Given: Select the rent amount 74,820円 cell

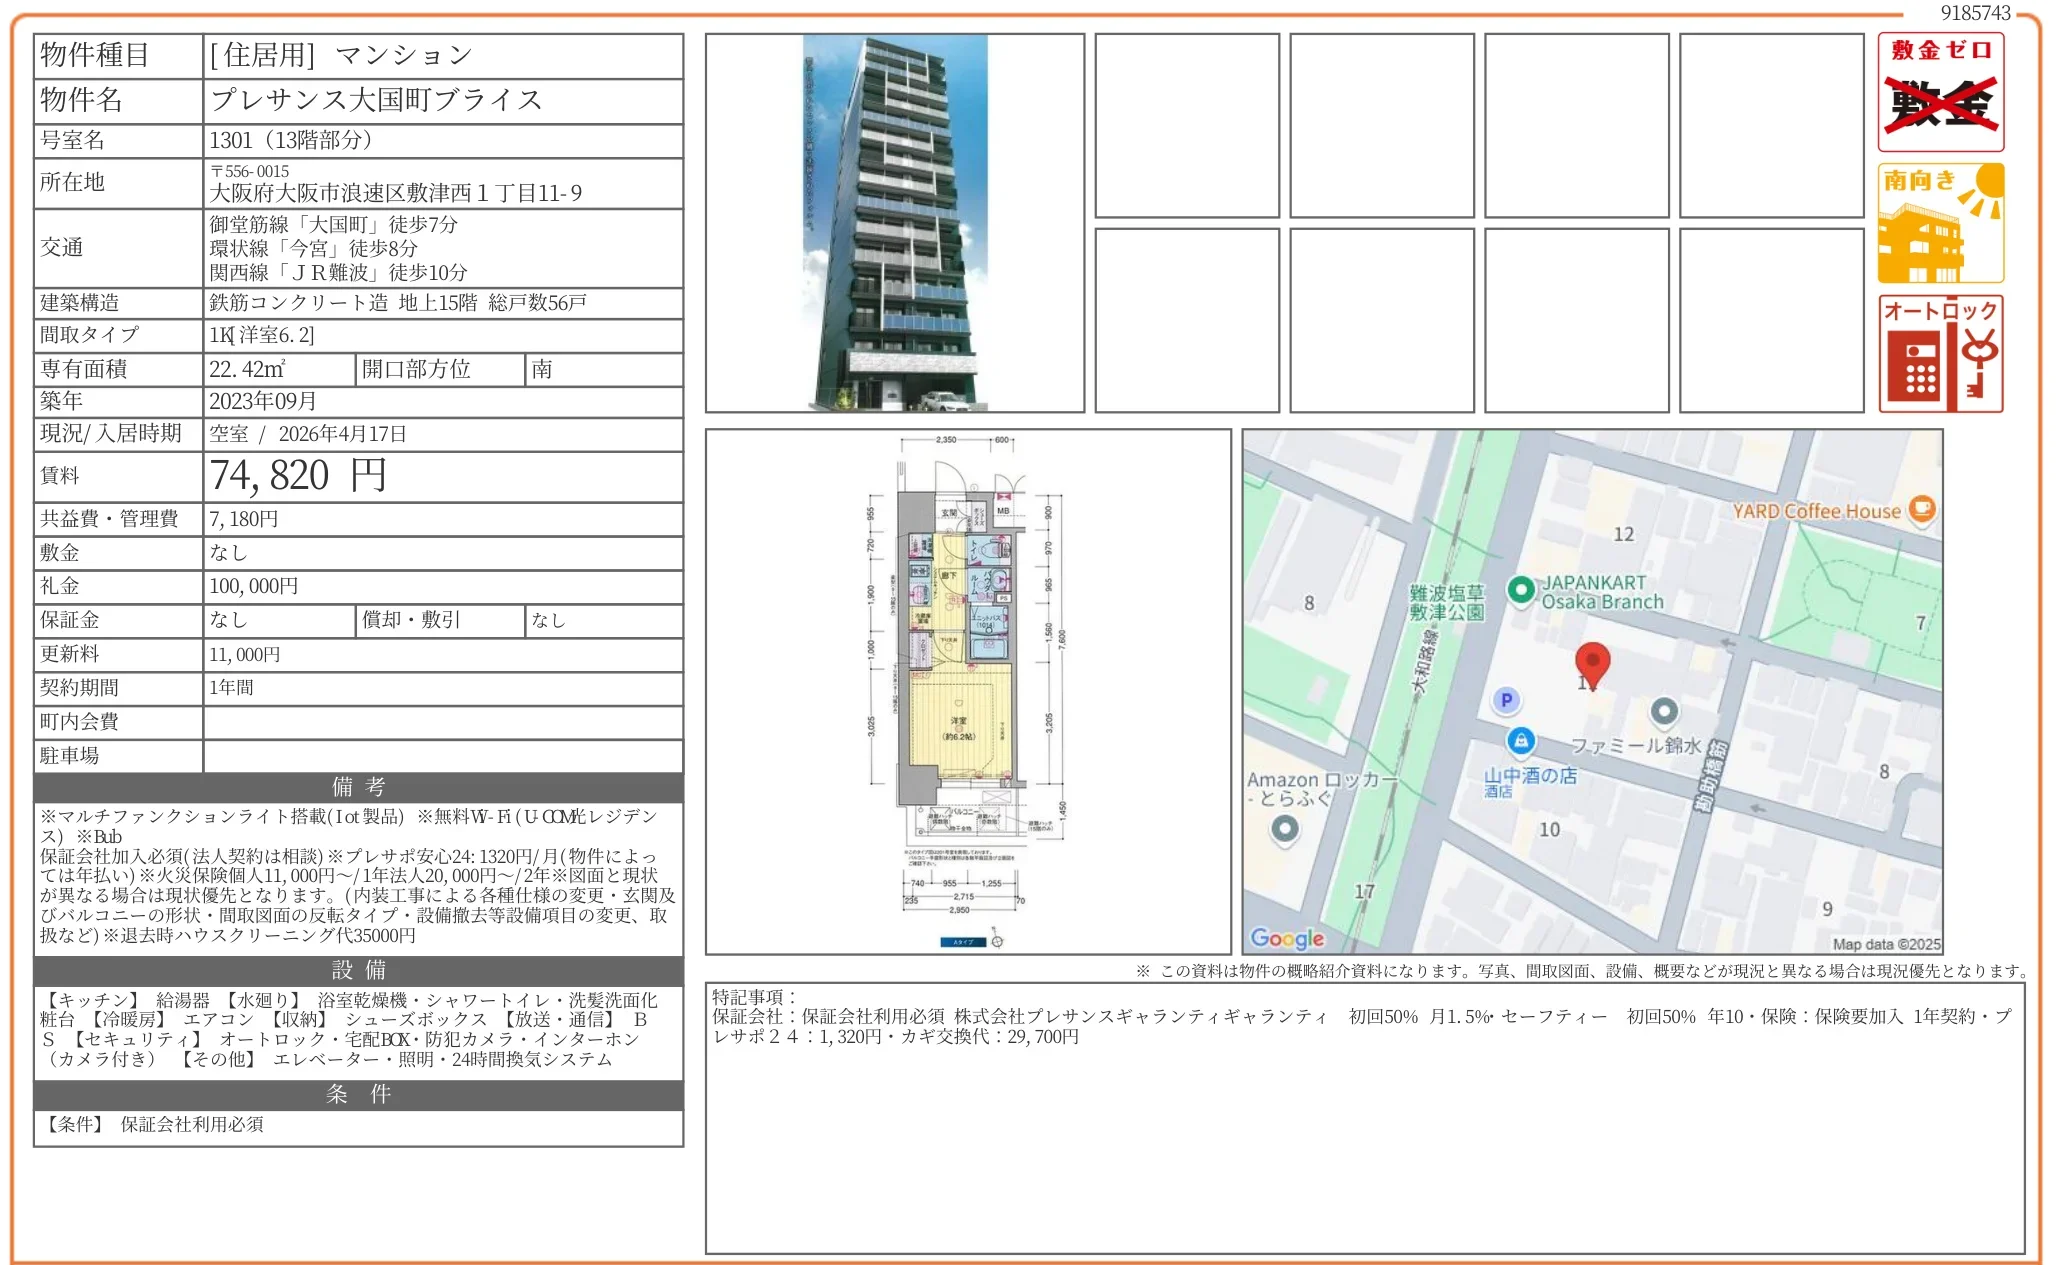Looking at the screenshot, I should (x=296, y=477).
